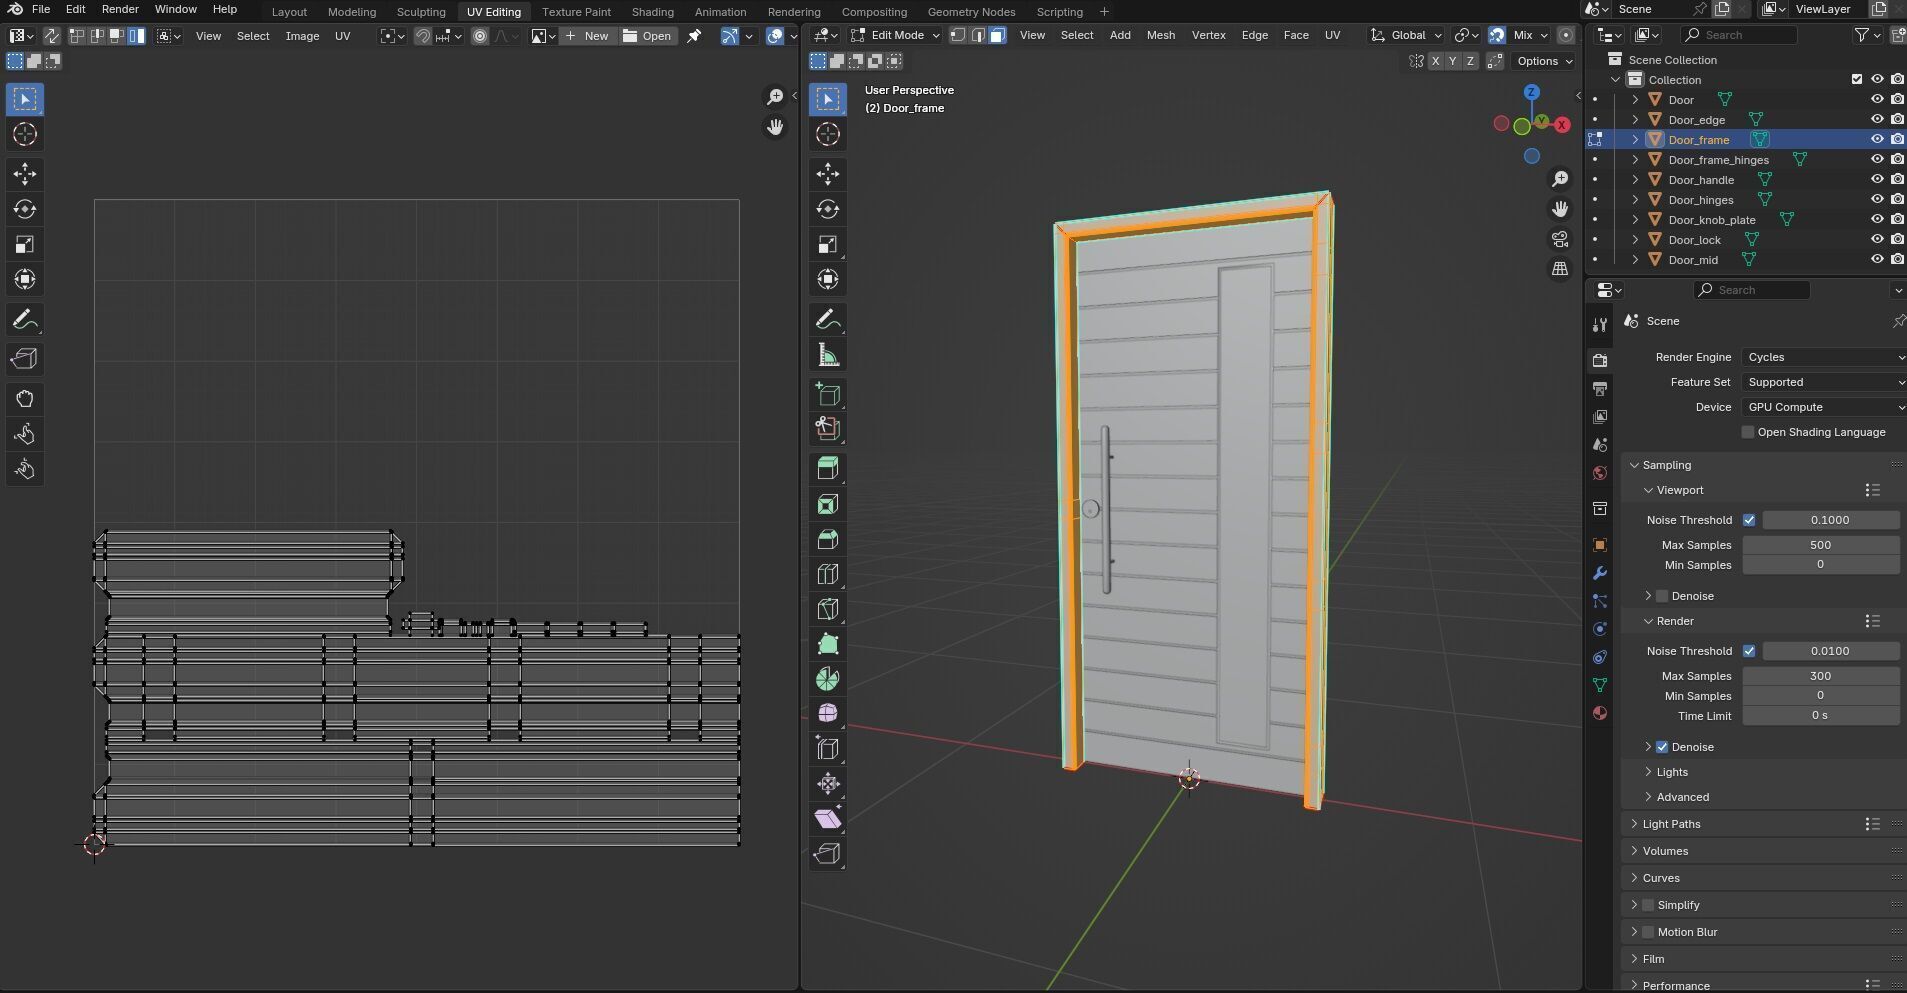Open the Device dropdown
Screen dimensions: 1907x993
1824,407
